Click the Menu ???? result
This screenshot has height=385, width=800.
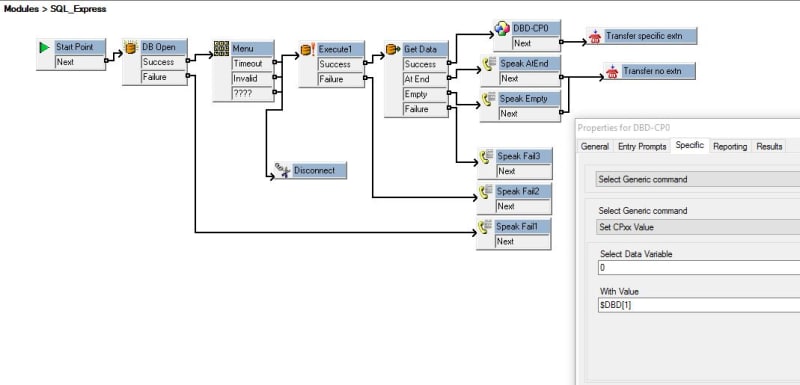click(252, 93)
